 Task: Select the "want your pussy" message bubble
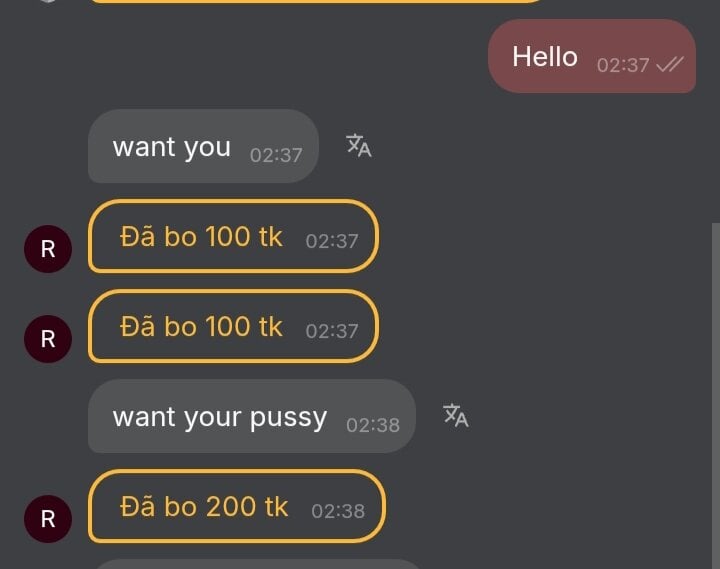252,416
